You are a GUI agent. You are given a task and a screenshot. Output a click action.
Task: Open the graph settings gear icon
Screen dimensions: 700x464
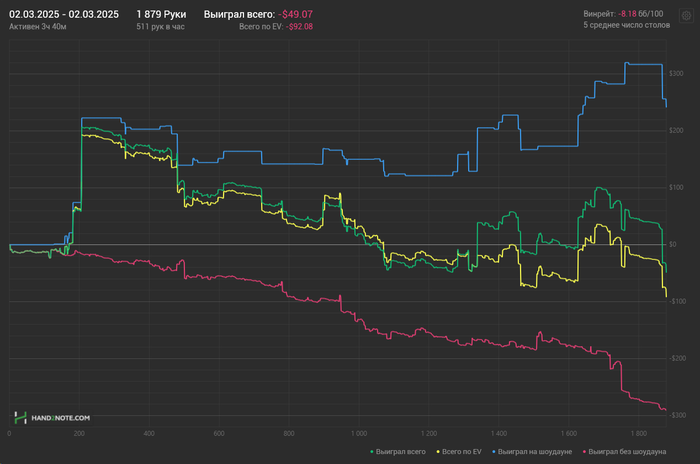[x=686, y=16]
